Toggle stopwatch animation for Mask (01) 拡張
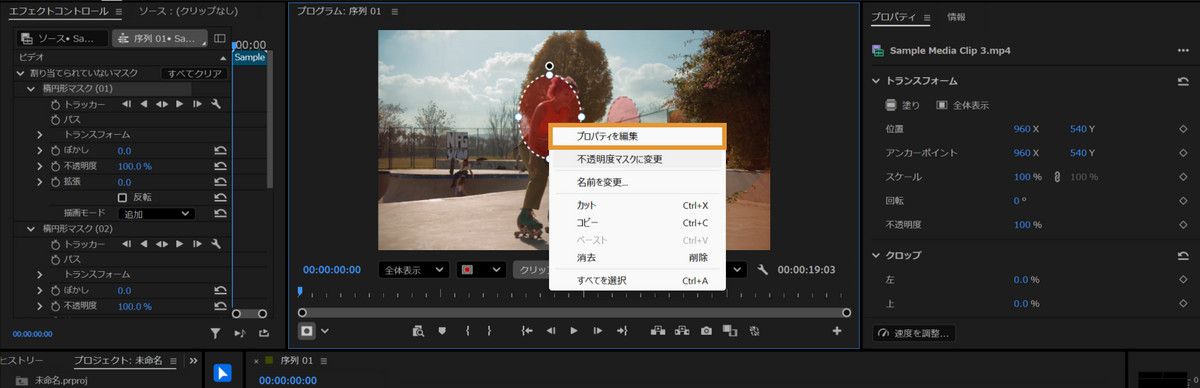The image size is (1200, 388). click(x=55, y=182)
